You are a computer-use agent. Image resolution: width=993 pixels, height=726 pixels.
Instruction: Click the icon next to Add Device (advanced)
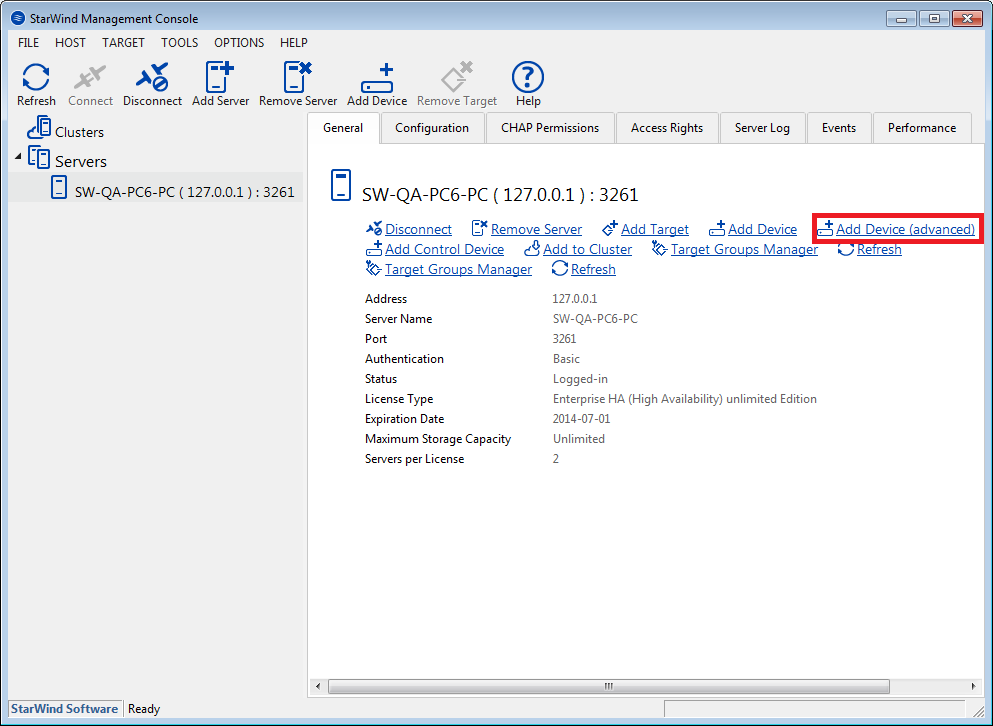click(825, 228)
